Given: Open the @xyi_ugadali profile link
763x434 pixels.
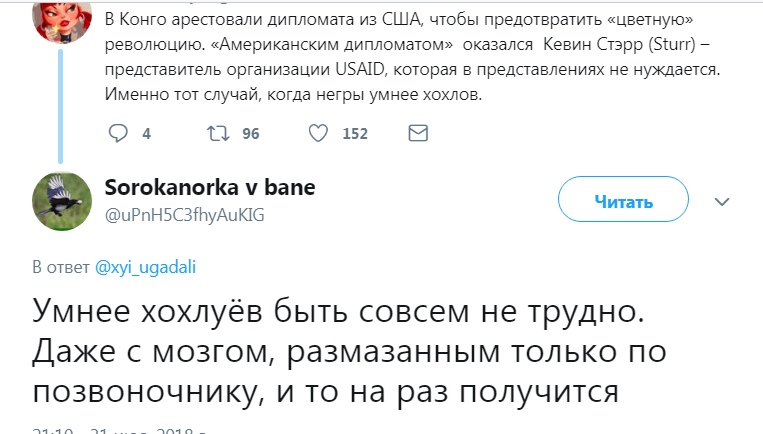Looking at the screenshot, I should [x=145, y=267].
